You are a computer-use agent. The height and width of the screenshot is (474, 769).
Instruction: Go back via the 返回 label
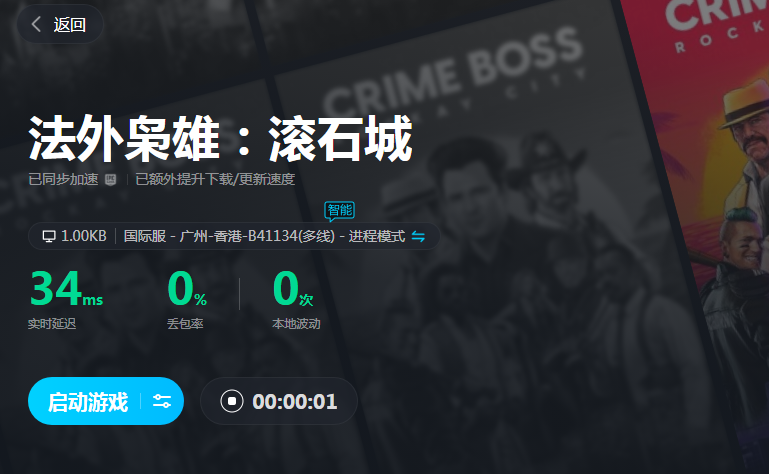[70, 25]
